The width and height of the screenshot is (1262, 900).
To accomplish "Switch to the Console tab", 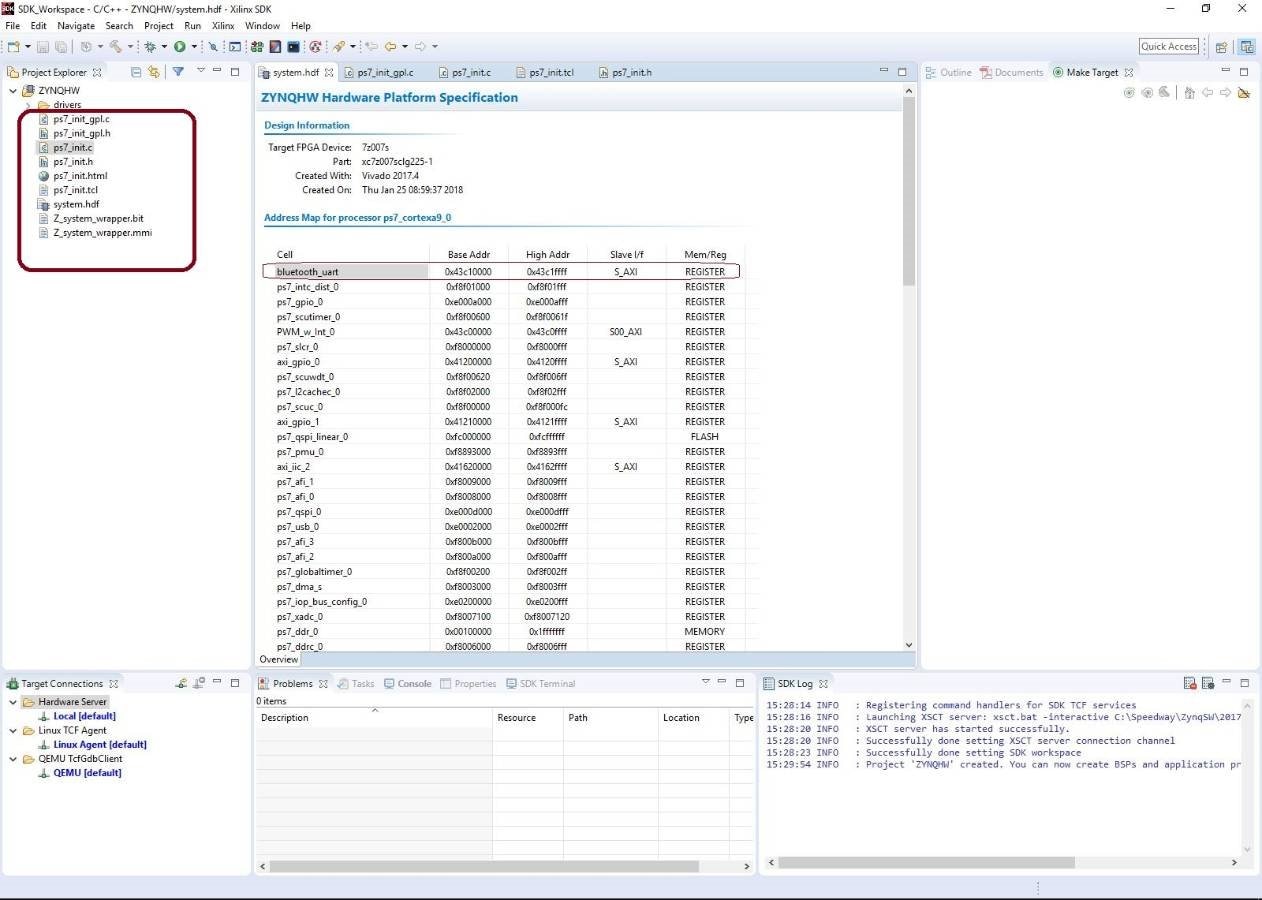I will pyautogui.click(x=407, y=684).
